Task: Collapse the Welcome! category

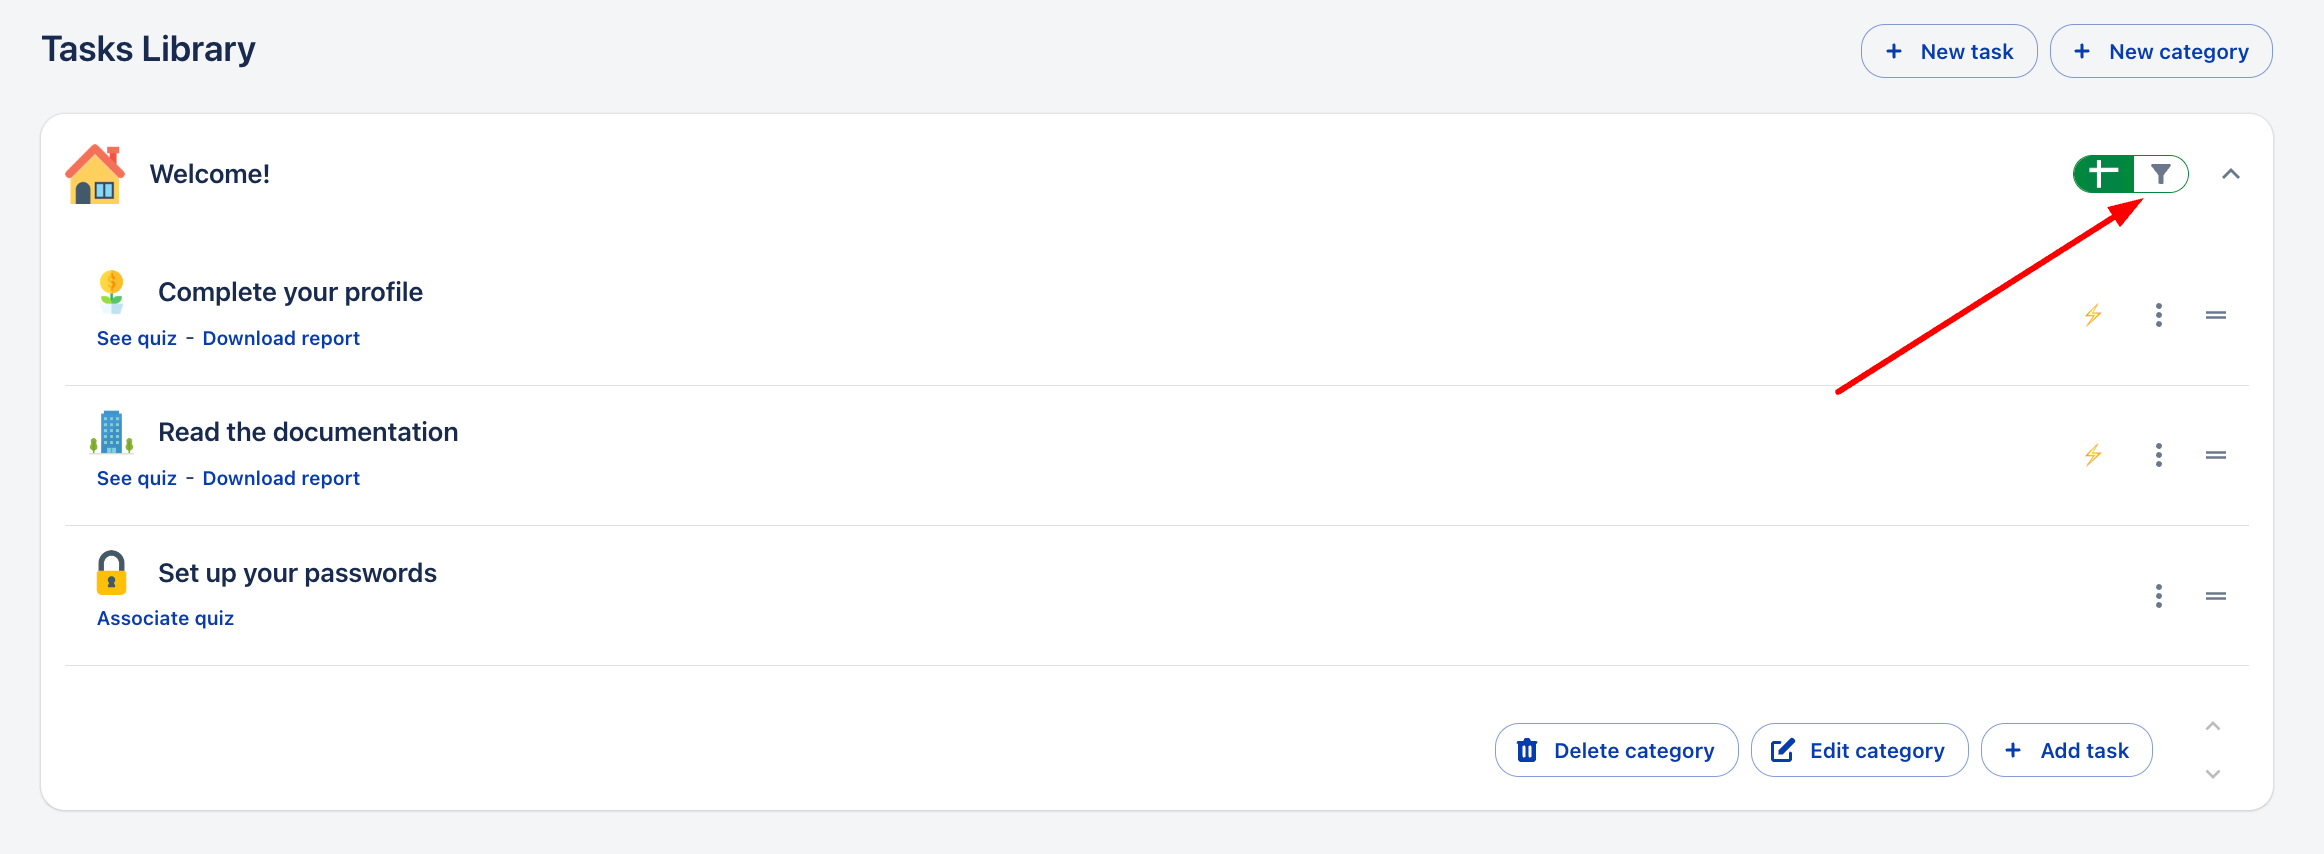Action: tap(2231, 174)
